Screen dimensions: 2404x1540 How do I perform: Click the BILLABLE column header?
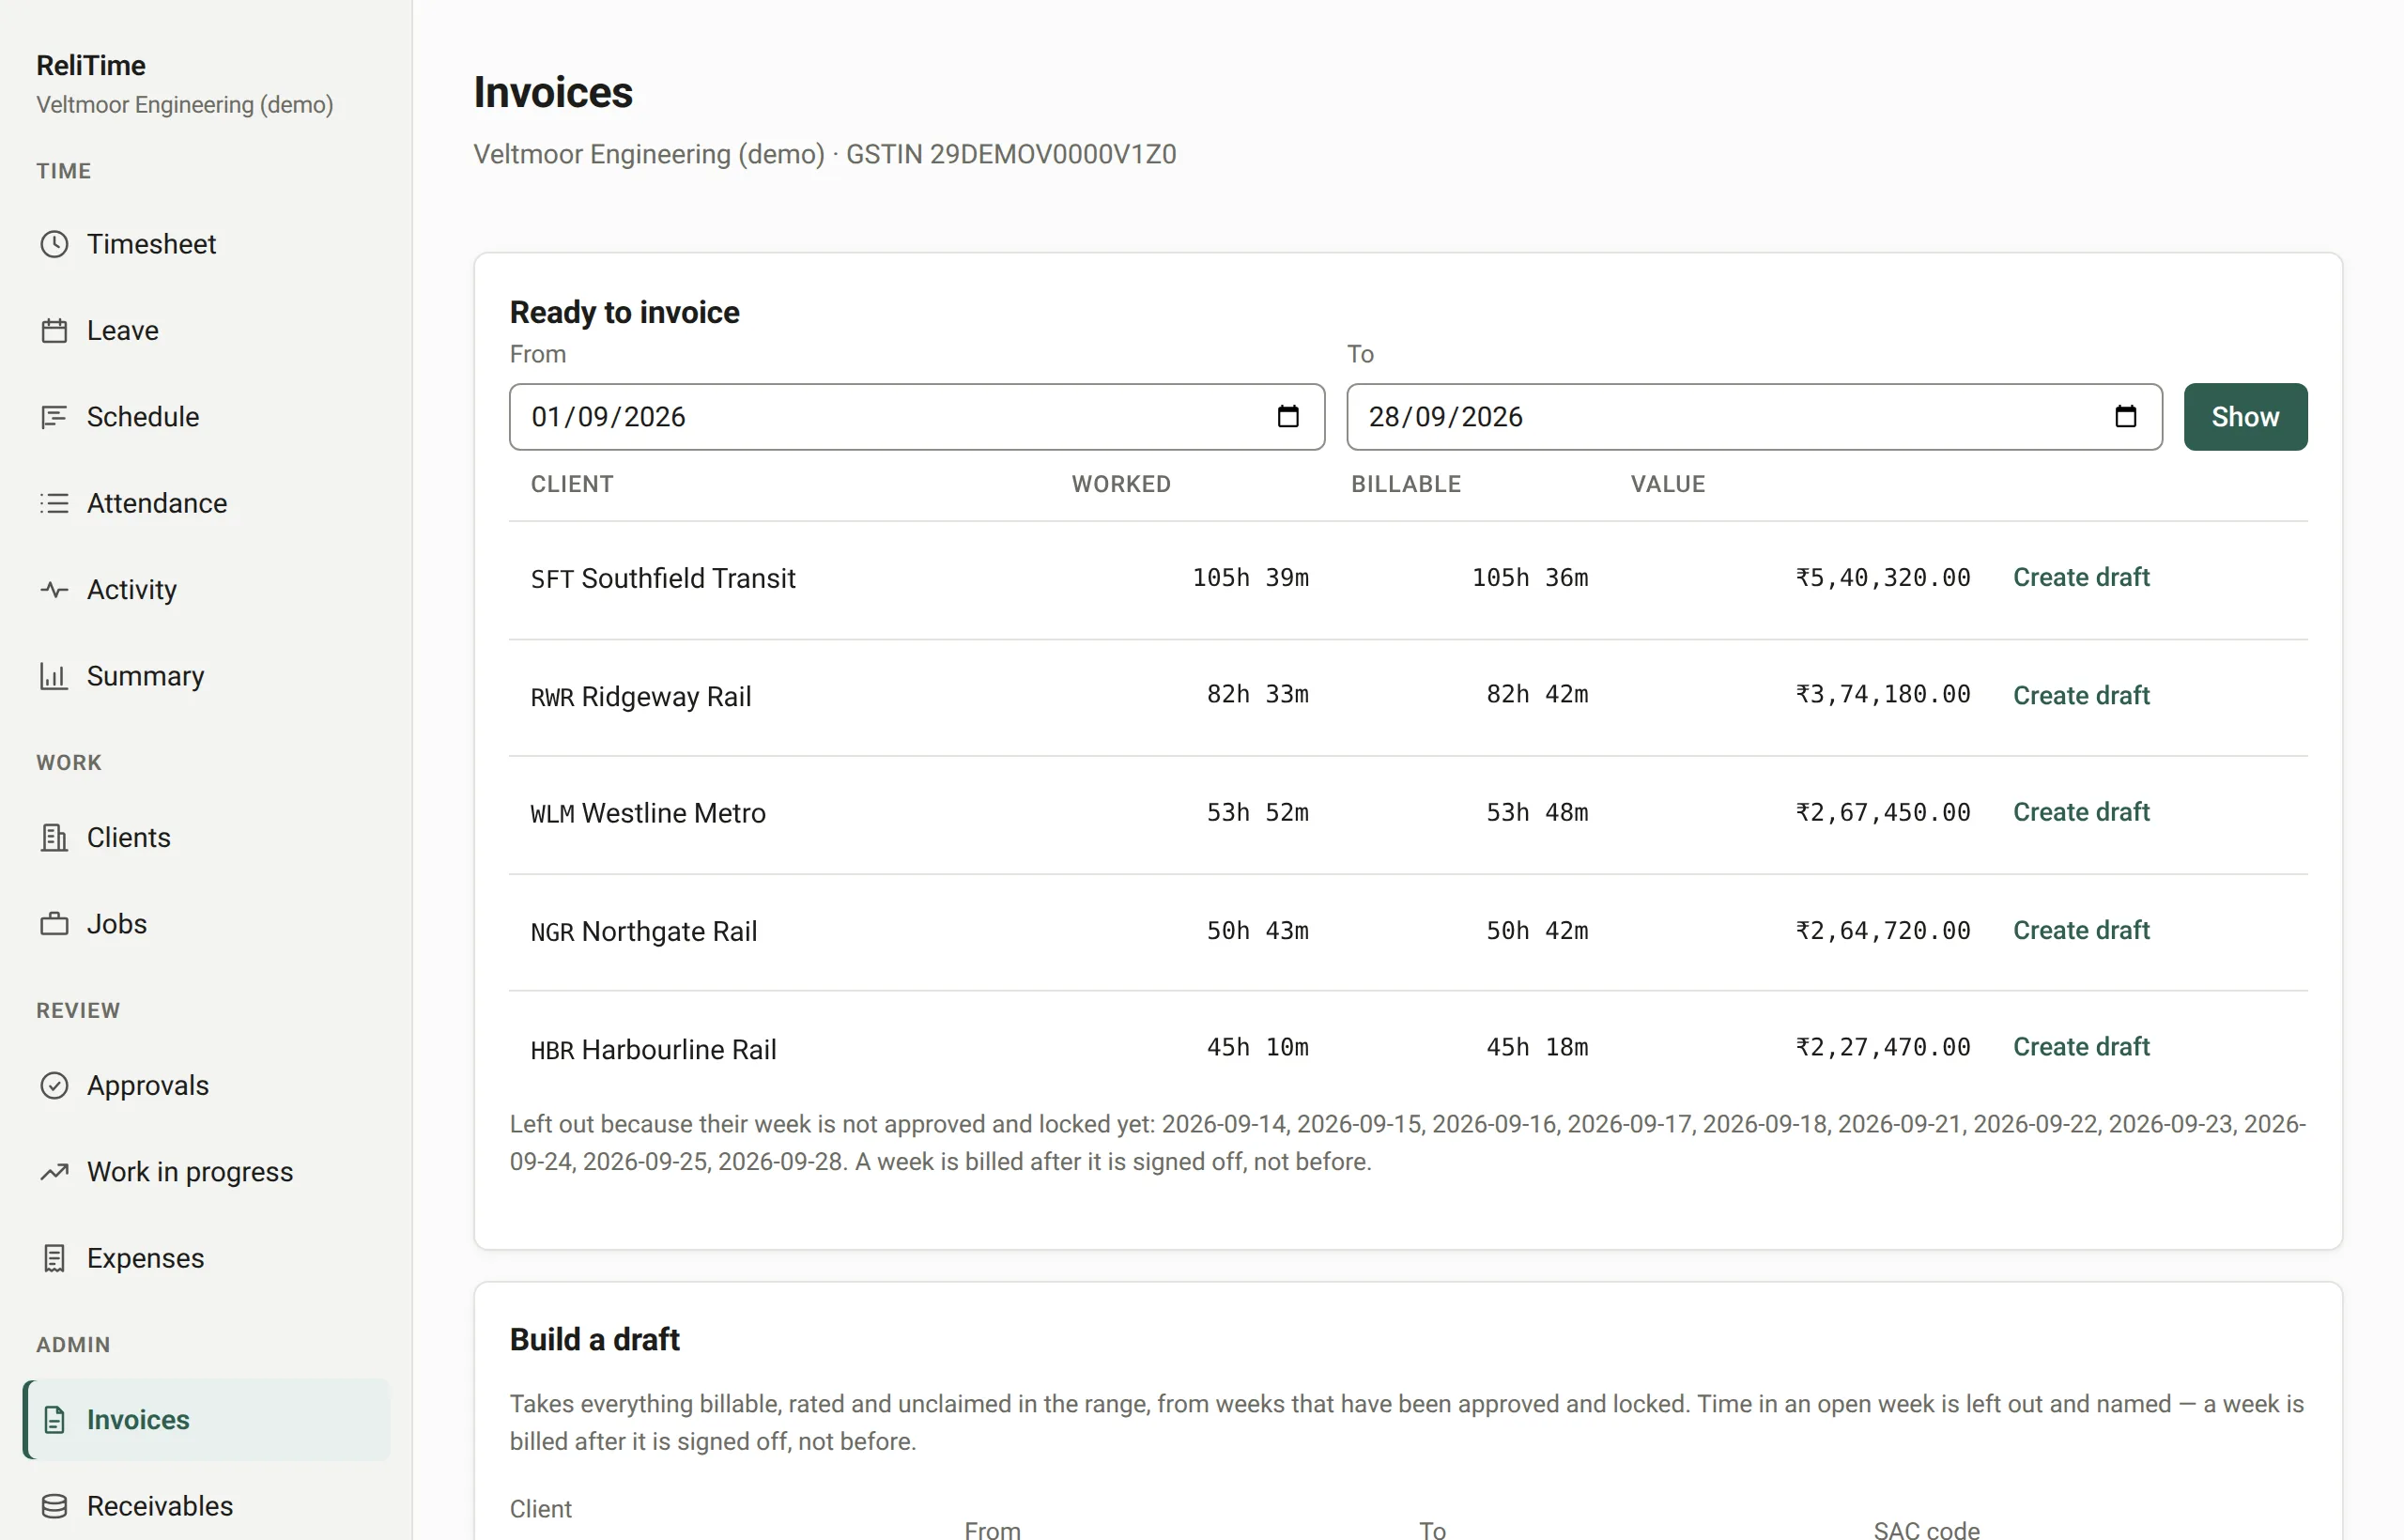pyautogui.click(x=1406, y=484)
